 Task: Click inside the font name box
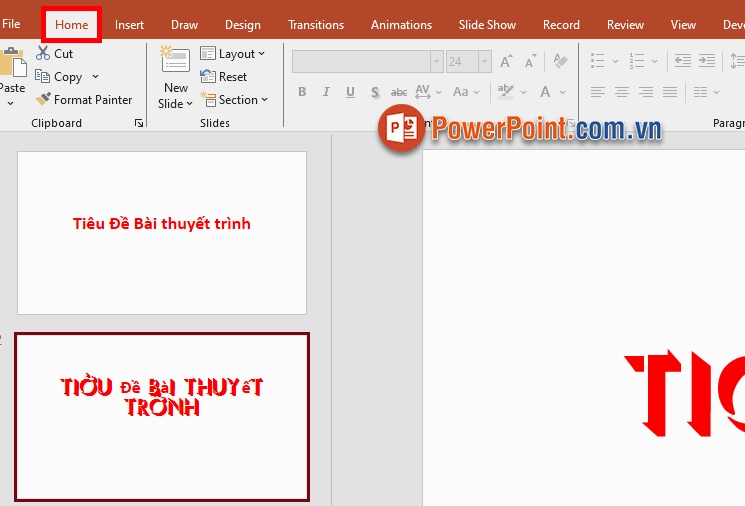[x=361, y=62]
